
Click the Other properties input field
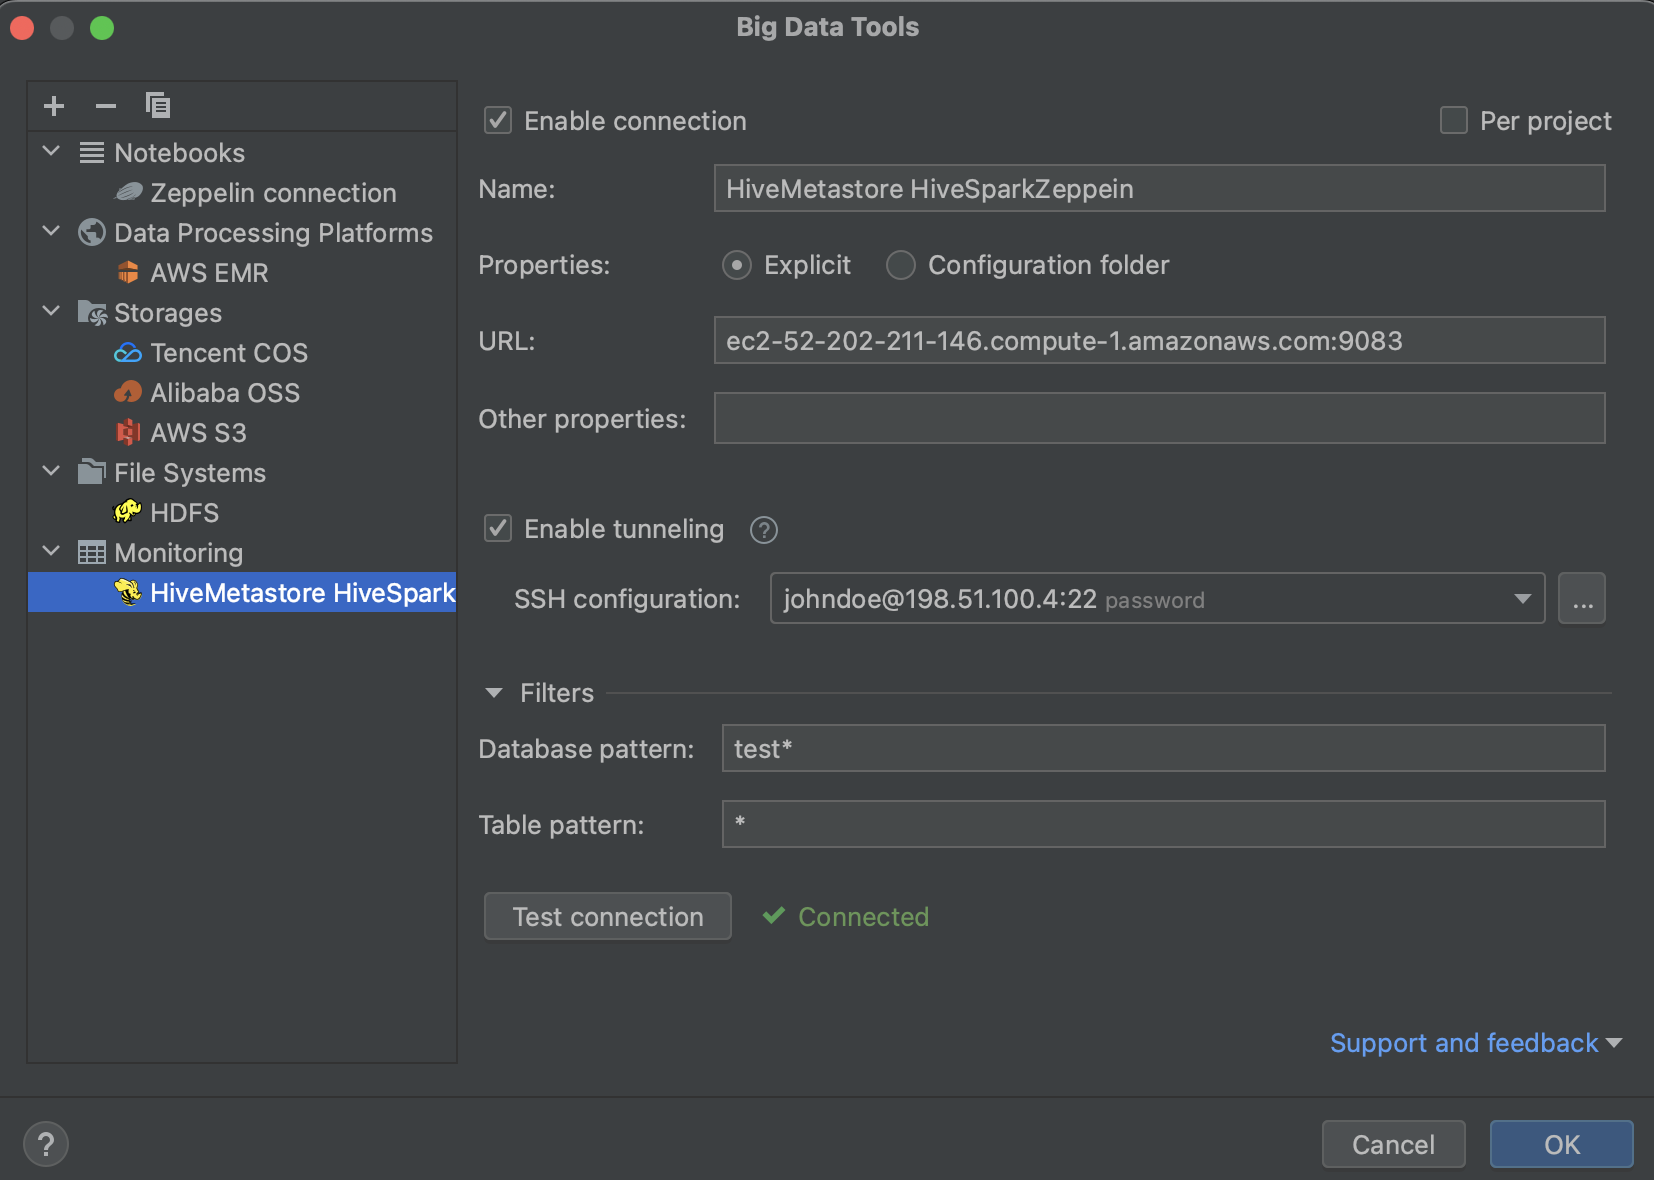pos(1160,418)
